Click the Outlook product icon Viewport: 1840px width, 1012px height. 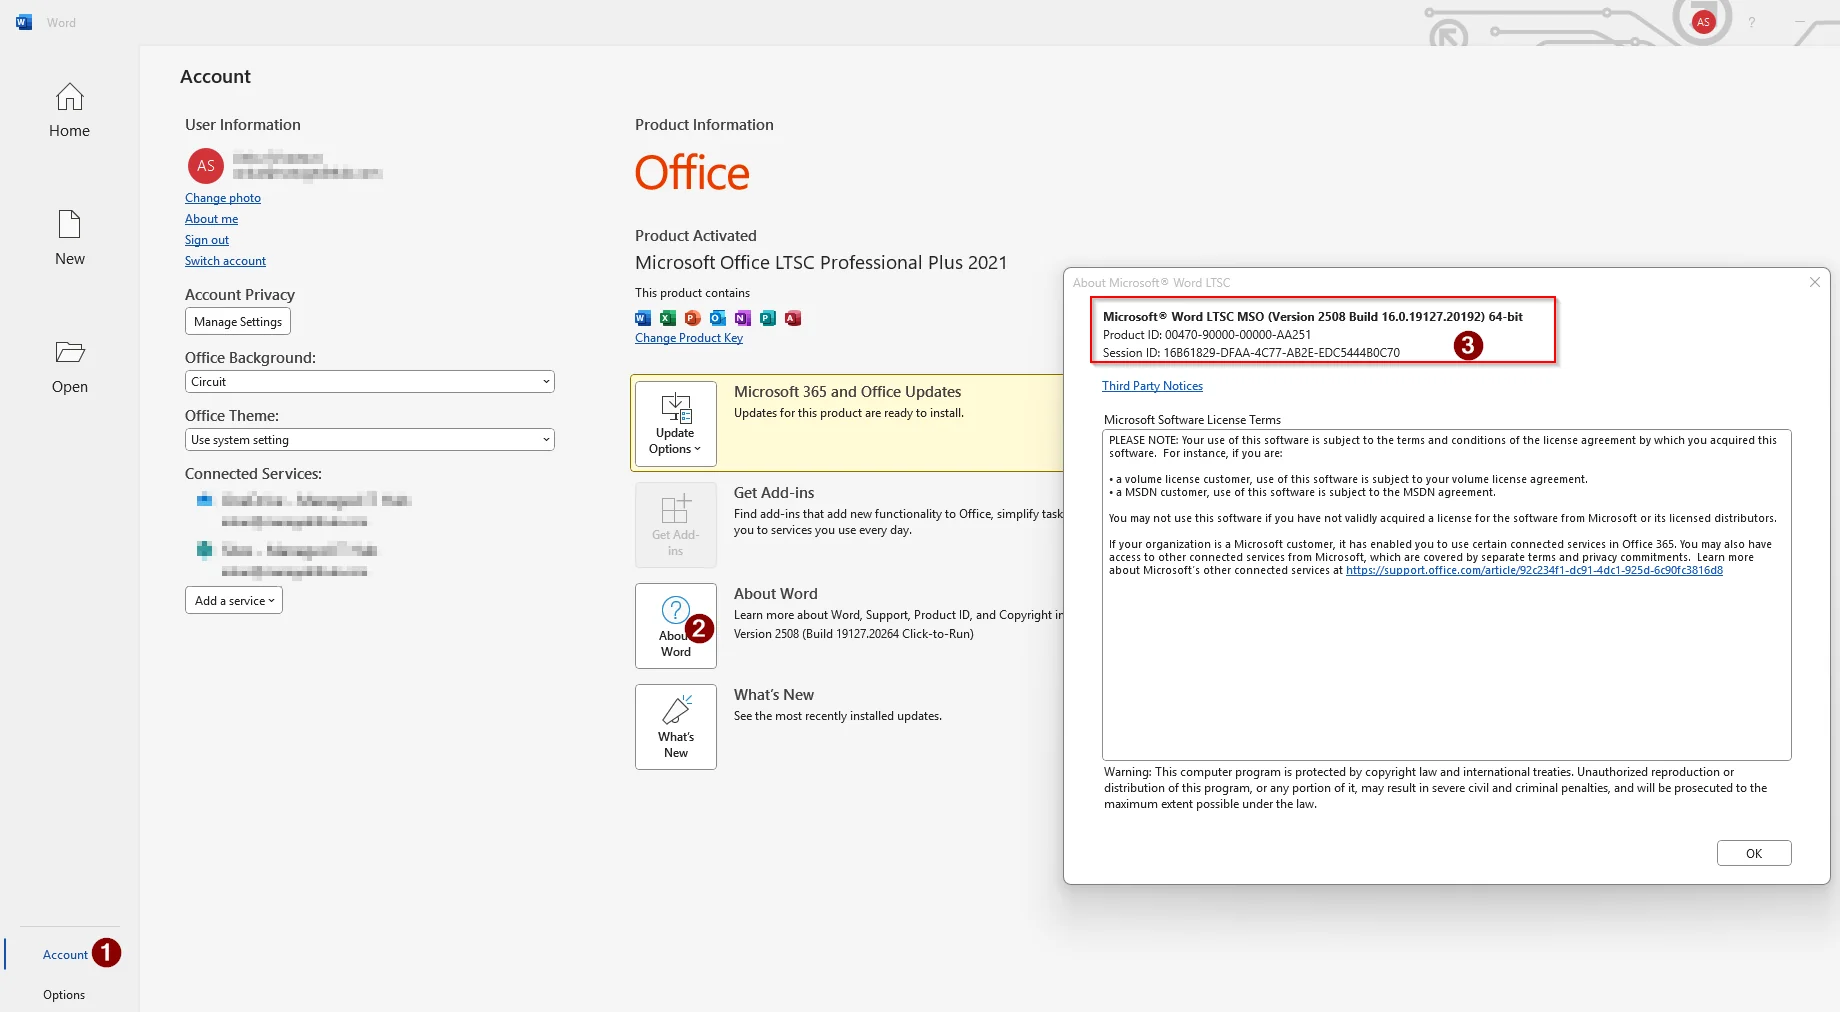coord(718,318)
